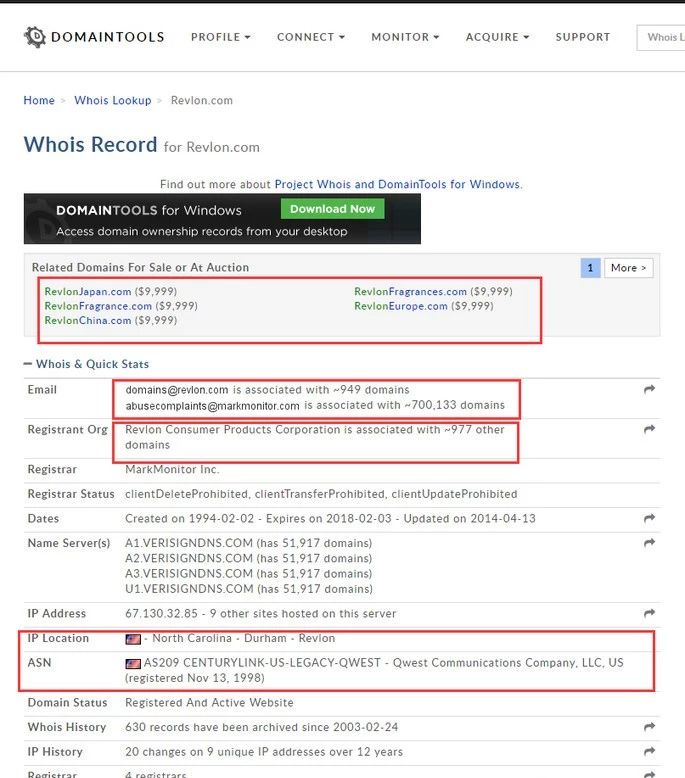Image resolution: width=685 pixels, height=778 pixels.
Task: Click the A3.VERISIGNDNS.COM name server
Action: [x=189, y=574]
